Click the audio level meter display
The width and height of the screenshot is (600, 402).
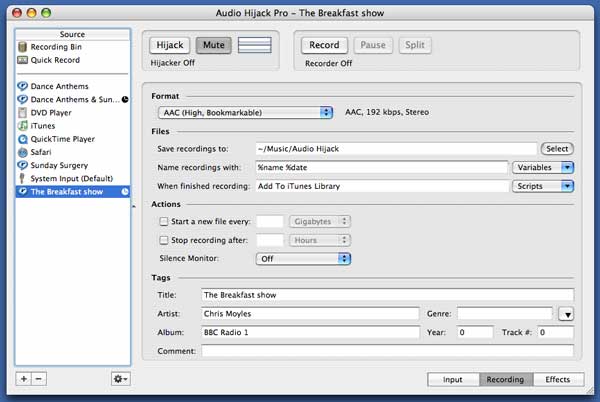tap(254, 45)
